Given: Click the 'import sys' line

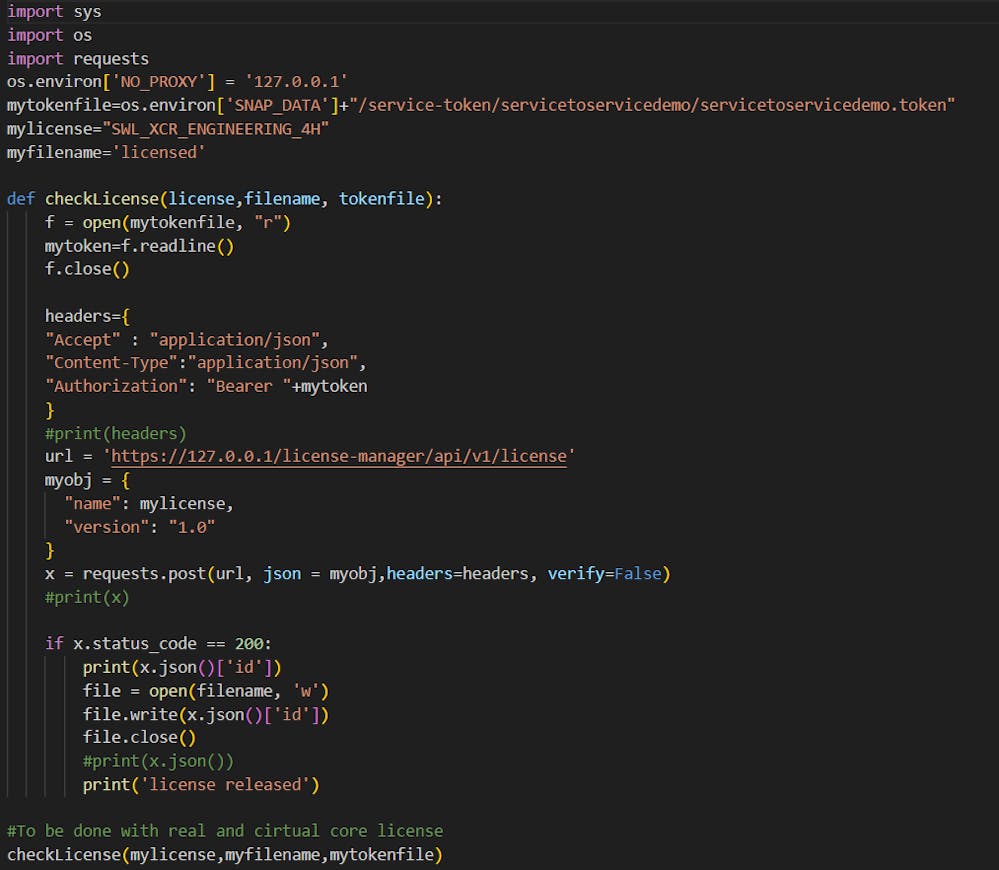Looking at the screenshot, I should 54,11.
